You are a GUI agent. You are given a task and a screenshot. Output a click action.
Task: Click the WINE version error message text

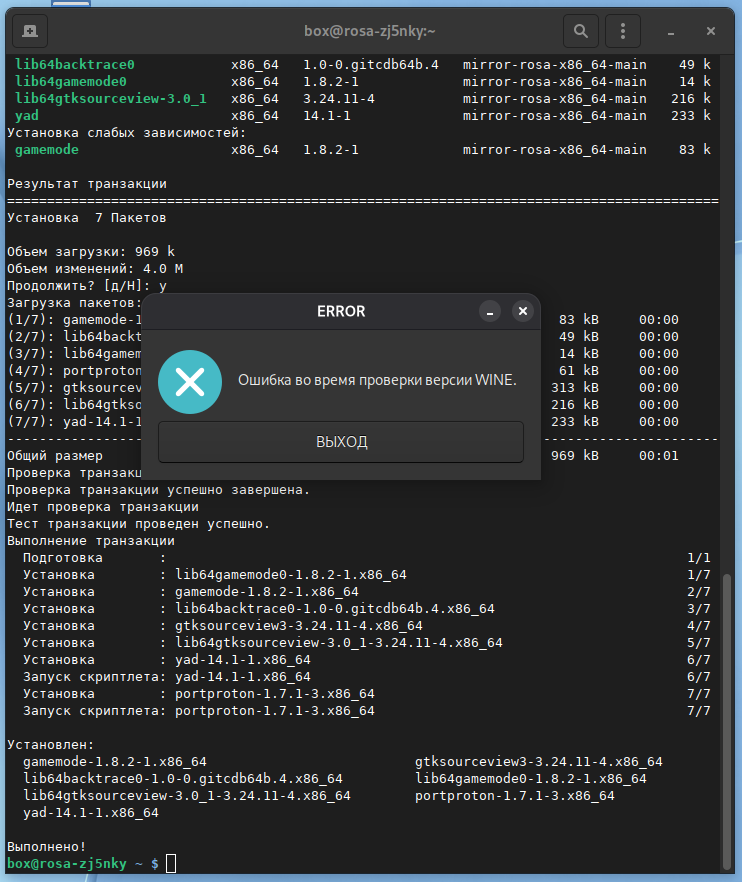[x=376, y=380]
